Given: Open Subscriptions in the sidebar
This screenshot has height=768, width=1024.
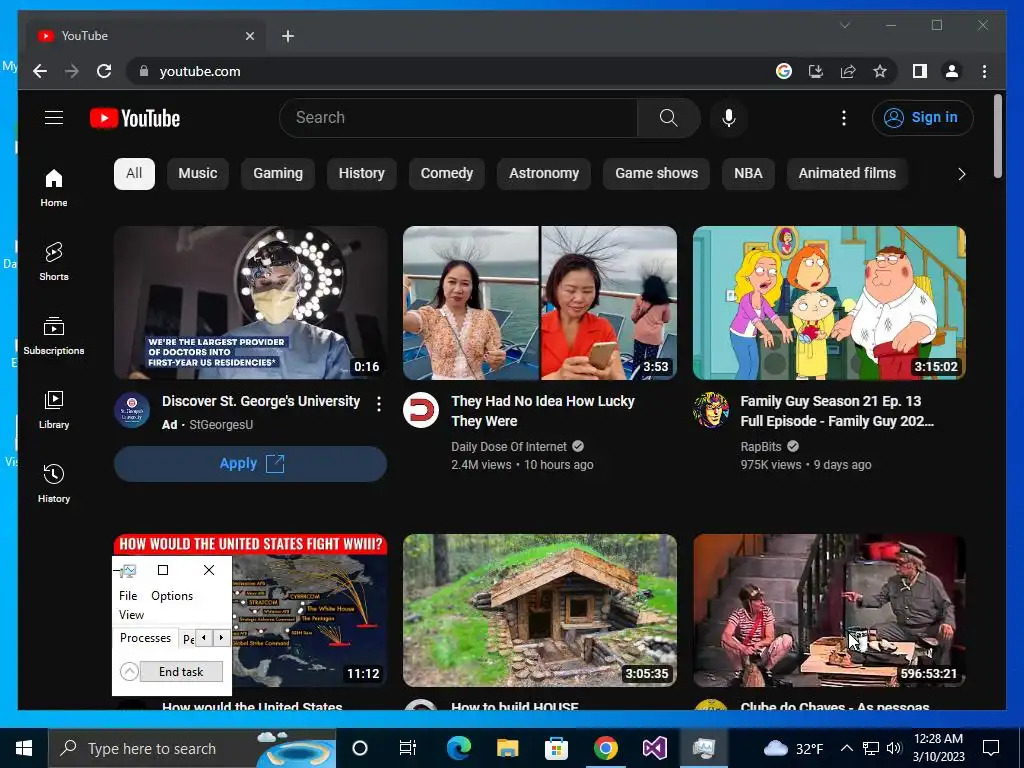Looking at the screenshot, I should (54, 336).
